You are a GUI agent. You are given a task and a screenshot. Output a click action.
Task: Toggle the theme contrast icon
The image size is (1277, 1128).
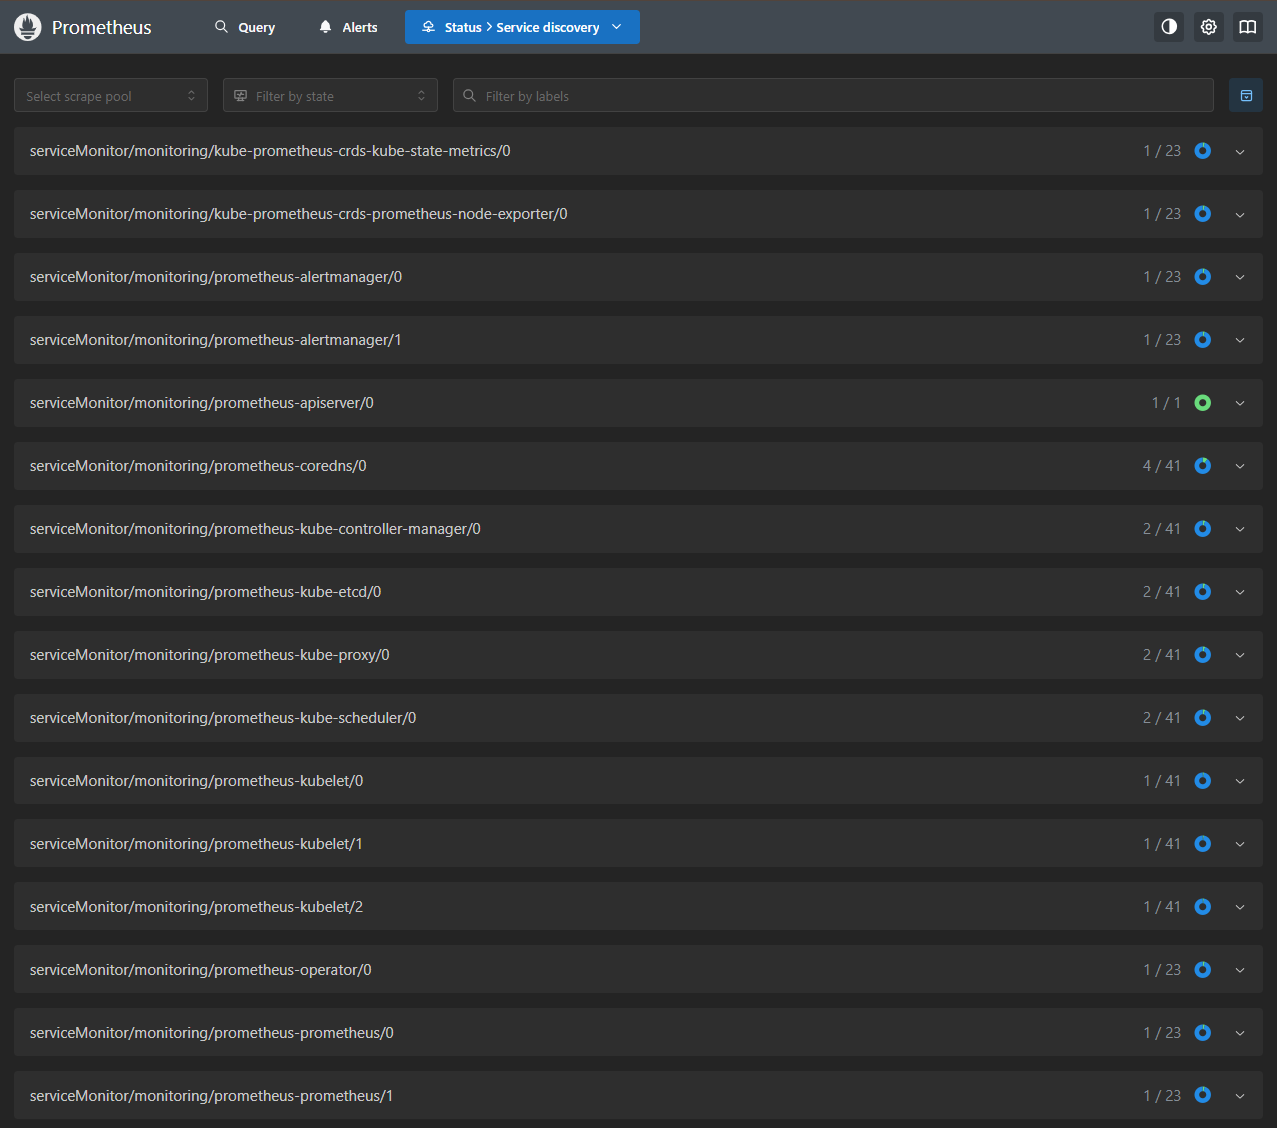coord(1169,27)
